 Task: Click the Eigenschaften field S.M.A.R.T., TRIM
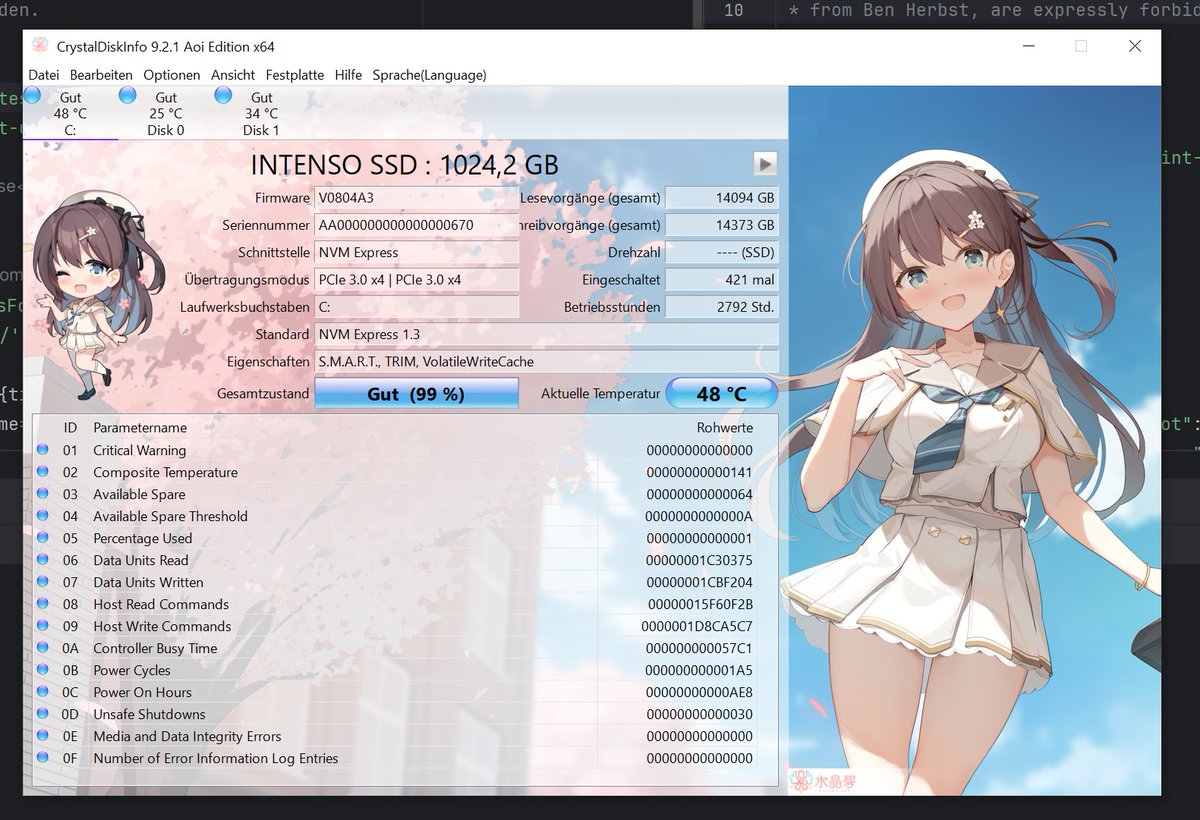point(546,361)
